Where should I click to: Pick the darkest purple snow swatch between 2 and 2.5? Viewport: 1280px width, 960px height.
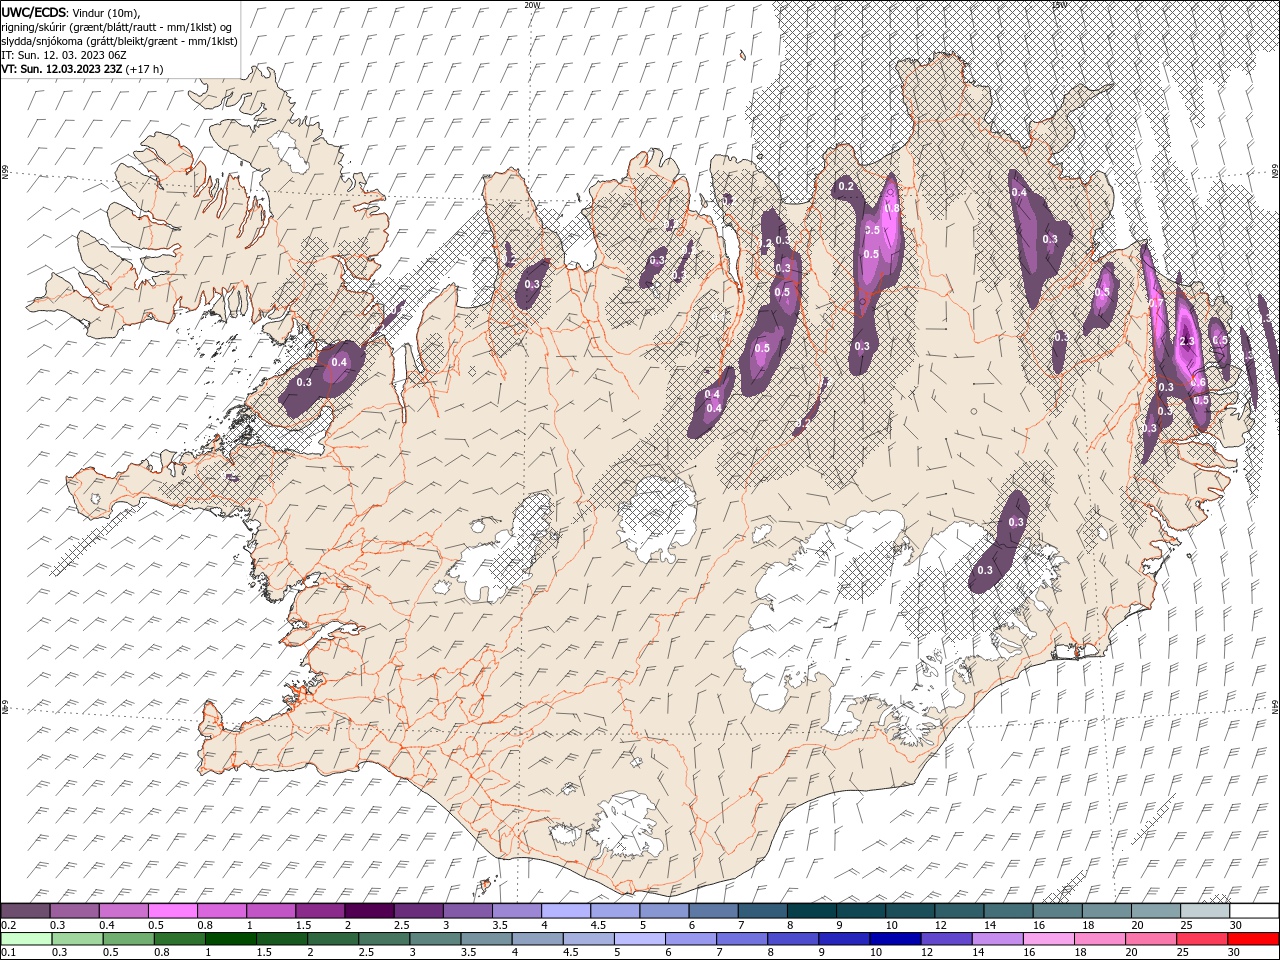coord(369,910)
